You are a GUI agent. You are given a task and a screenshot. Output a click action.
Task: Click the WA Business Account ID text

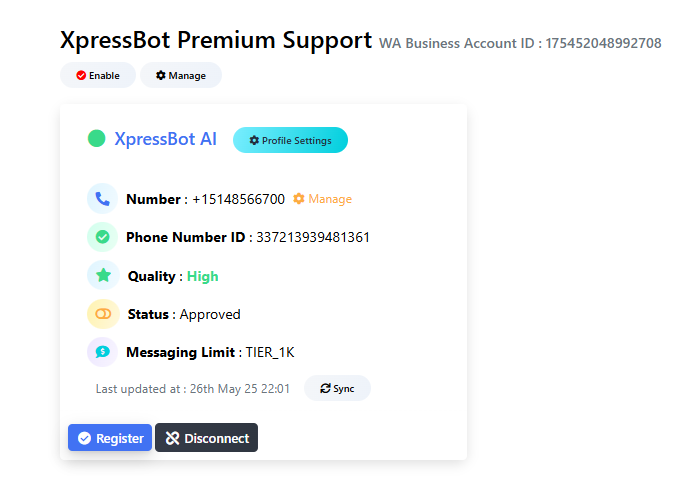click(x=519, y=43)
